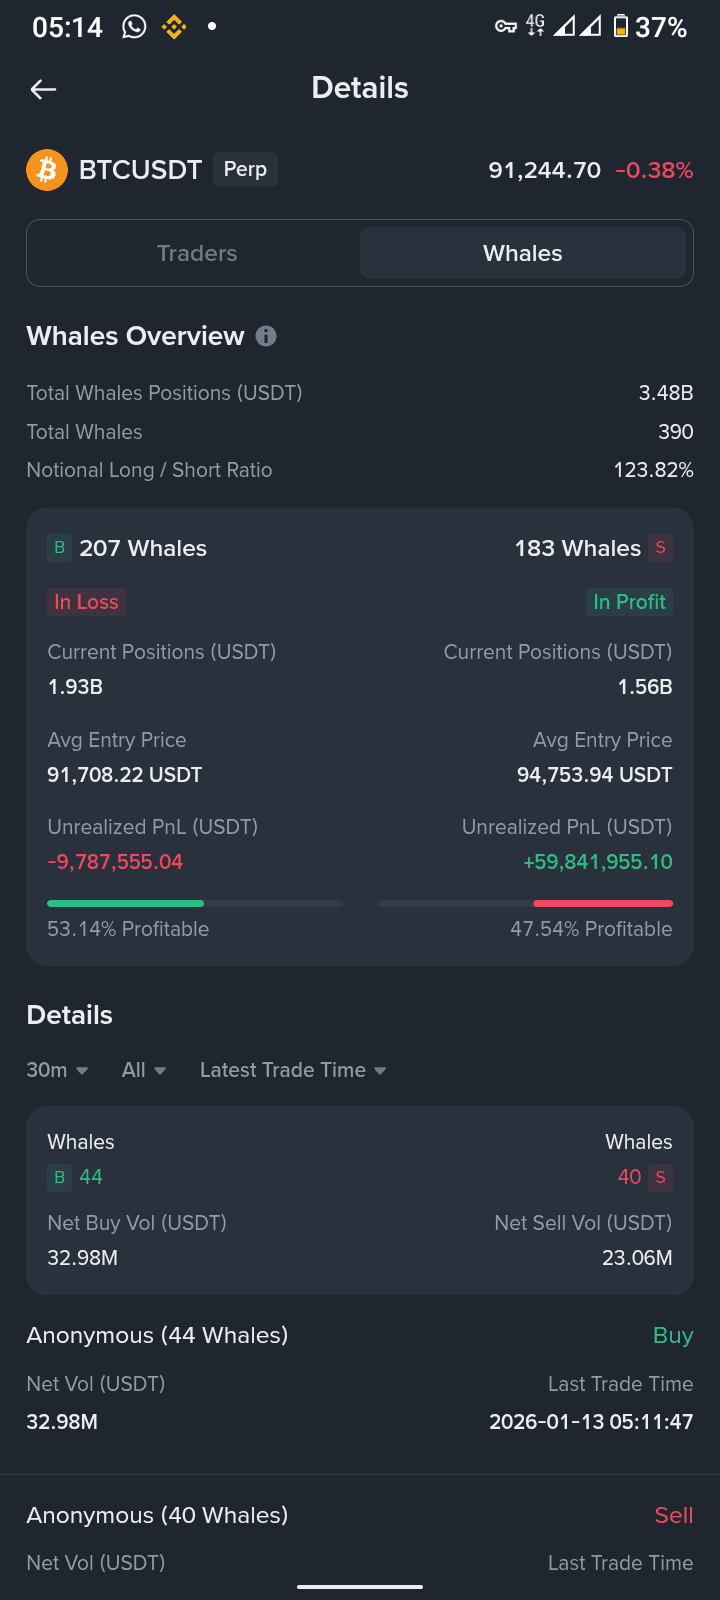Tap the green B badge next to 44
720x1600 pixels.
pyautogui.click(x=59, y=1177)
